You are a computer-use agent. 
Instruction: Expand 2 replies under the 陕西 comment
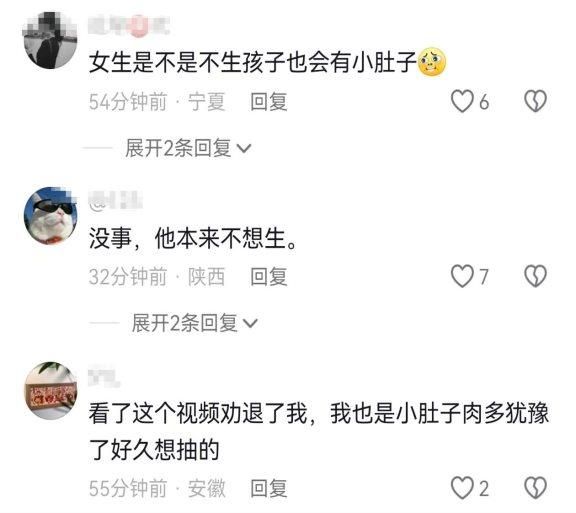coord(195,323)
